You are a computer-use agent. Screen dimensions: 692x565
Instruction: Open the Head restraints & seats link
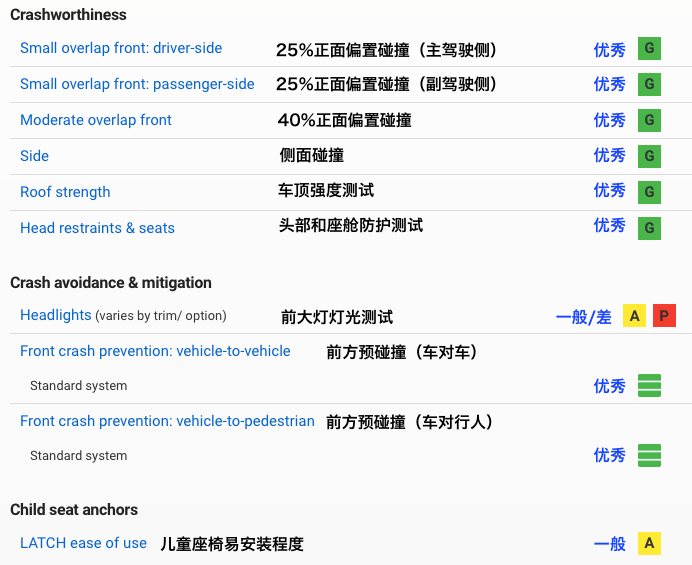point(98,228)
